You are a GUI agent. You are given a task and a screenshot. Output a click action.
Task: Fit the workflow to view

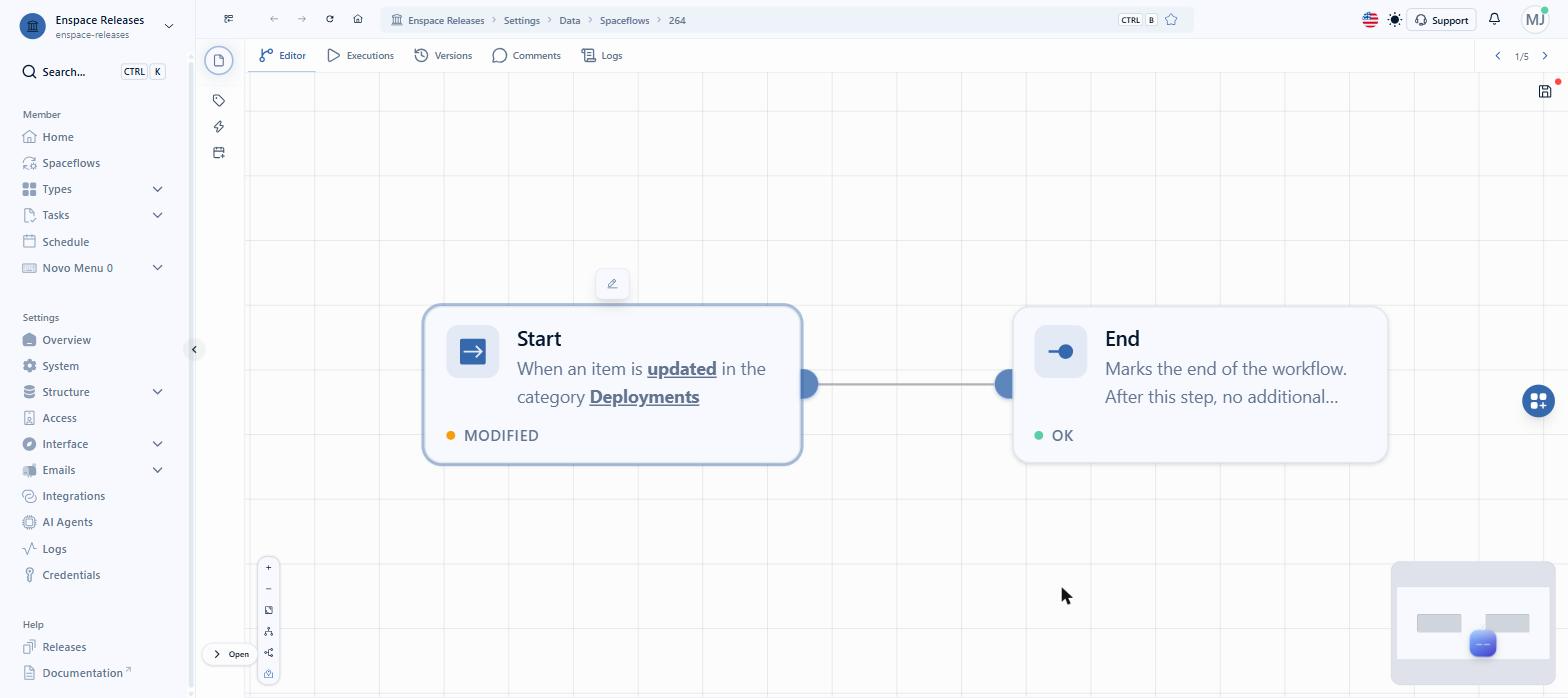268,610
